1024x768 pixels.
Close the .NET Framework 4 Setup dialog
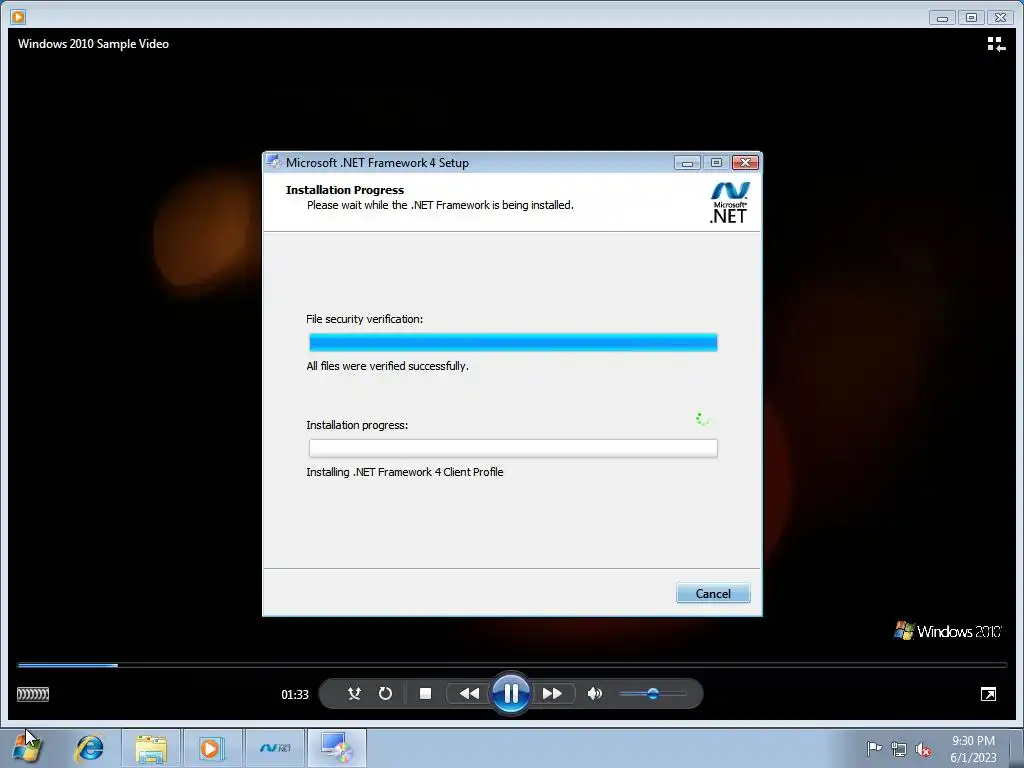pyautogui.click(x=745, y=163)
